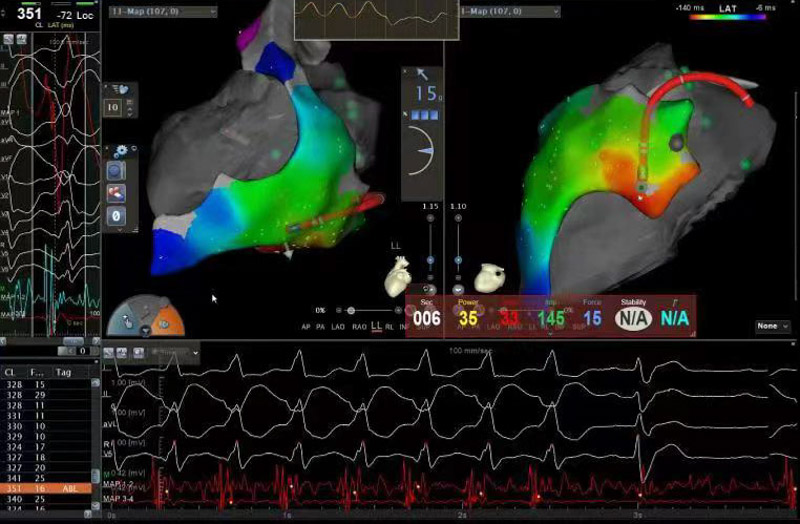
Task: Click the LL view preset label
Action: (x=376, y=327)
